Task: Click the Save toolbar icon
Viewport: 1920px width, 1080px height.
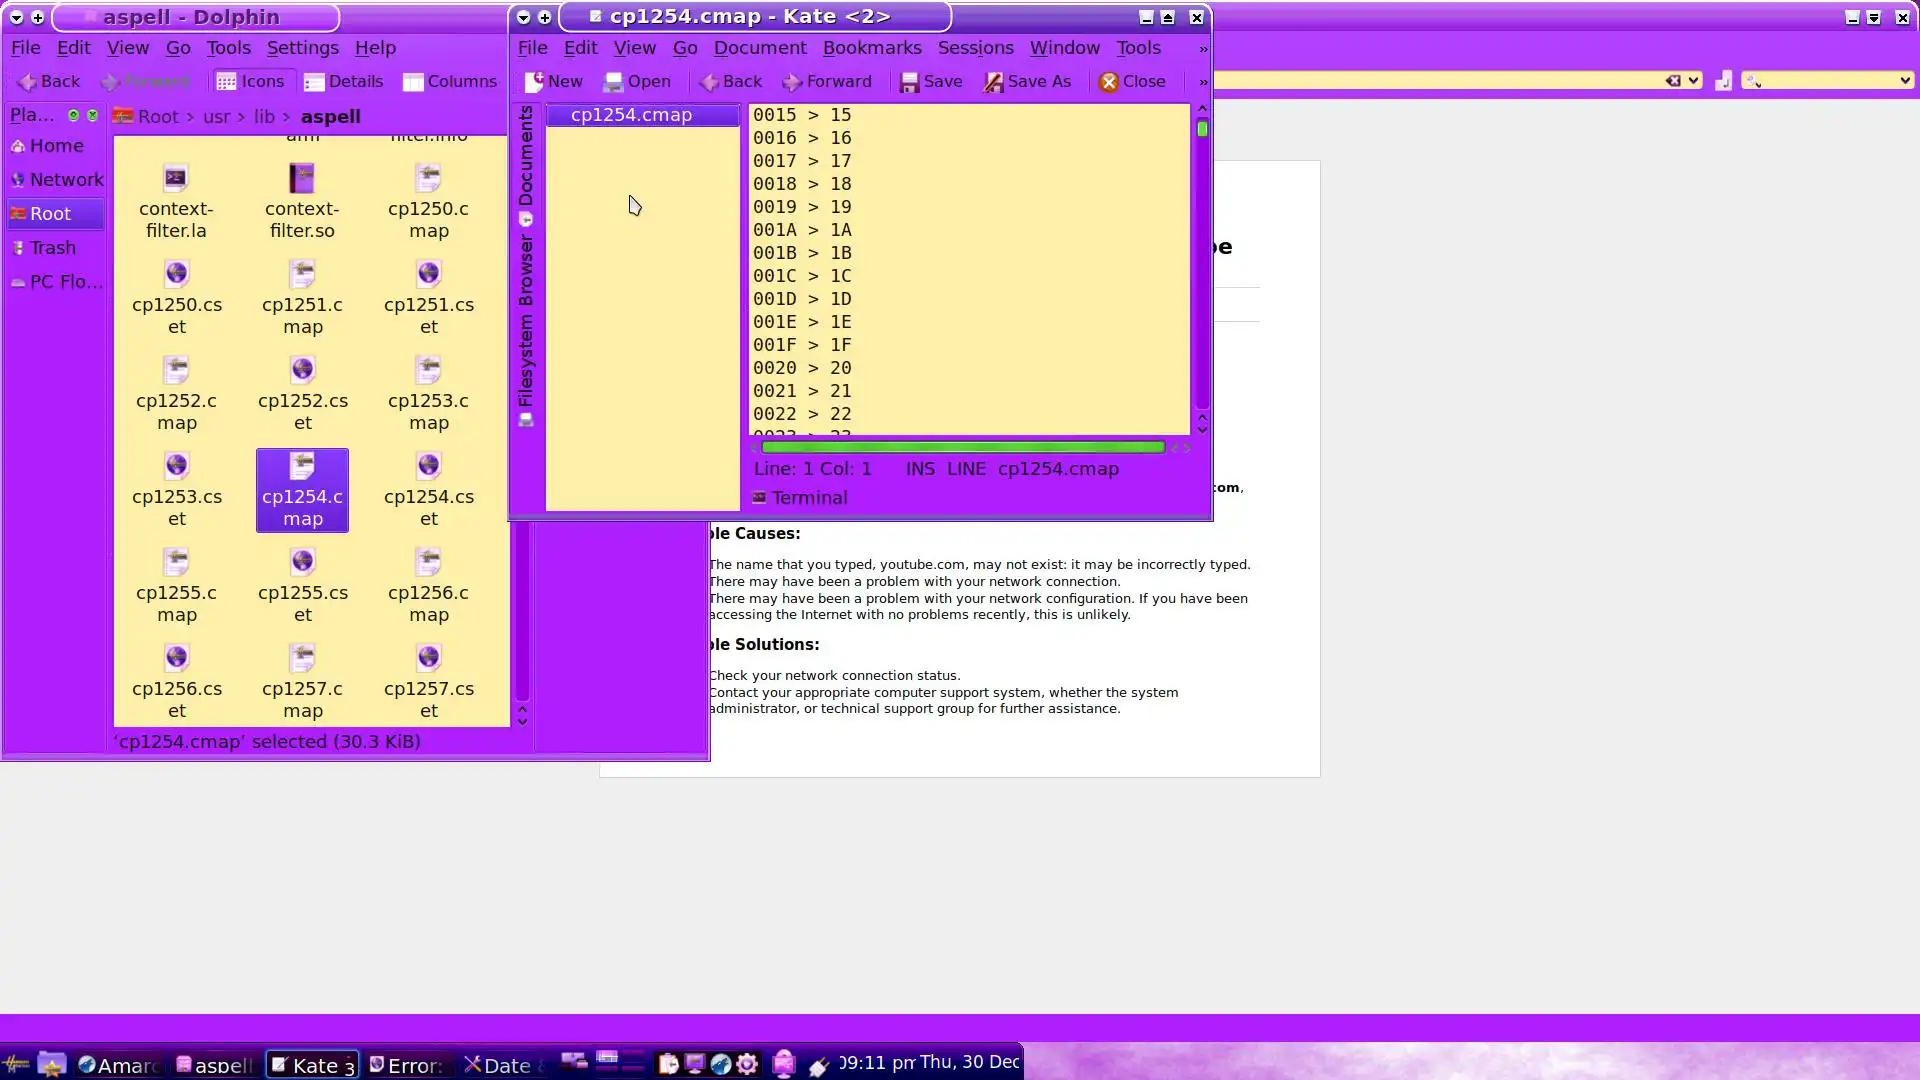Action: point(909,82)
